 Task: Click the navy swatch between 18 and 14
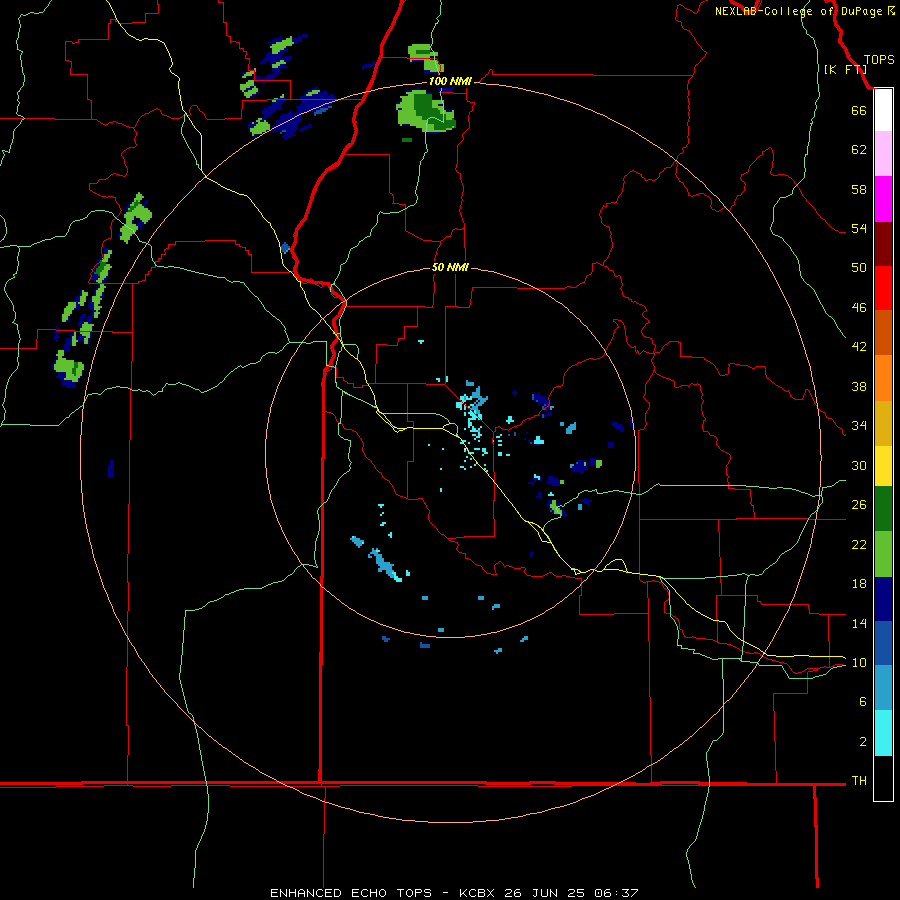(883, 599)
